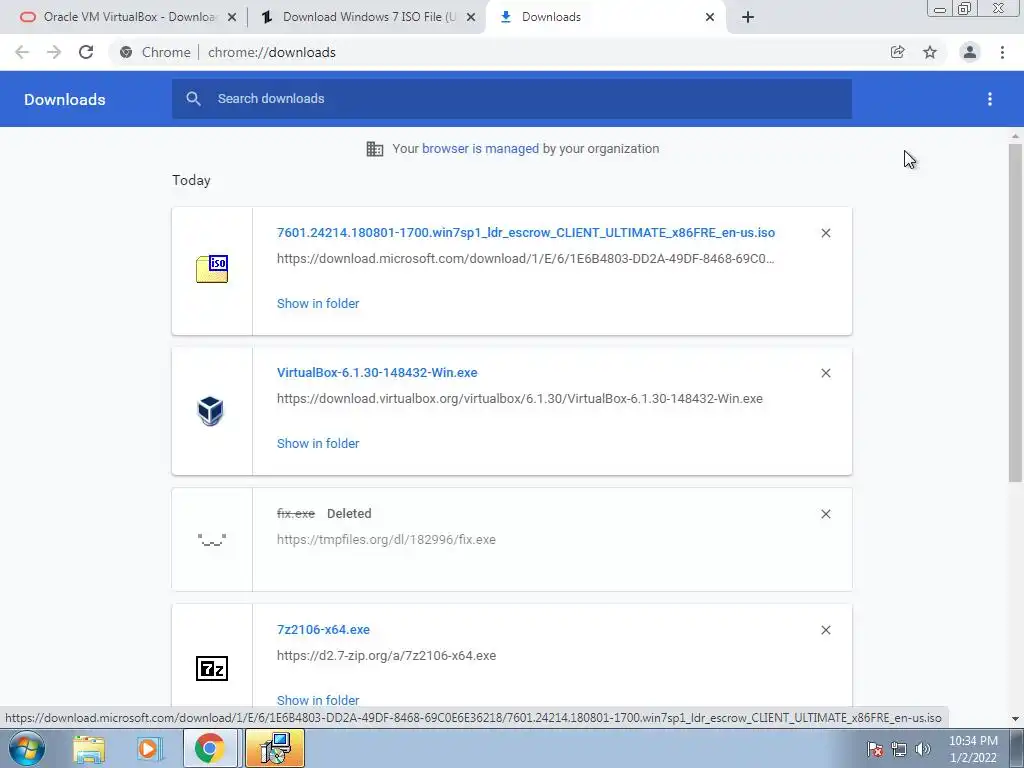Click the d2.7-zip.org source URL
The width and height of the screenshot is (1024, 768).
[386, 655]
